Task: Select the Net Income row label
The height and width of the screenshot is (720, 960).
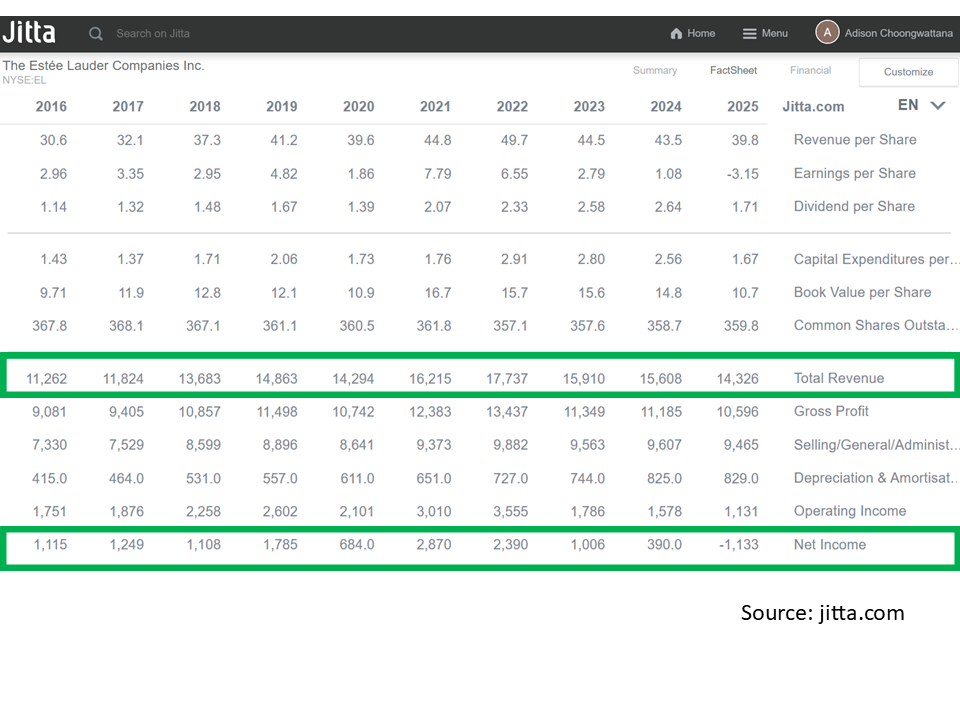Action: (x=829, y=545)
